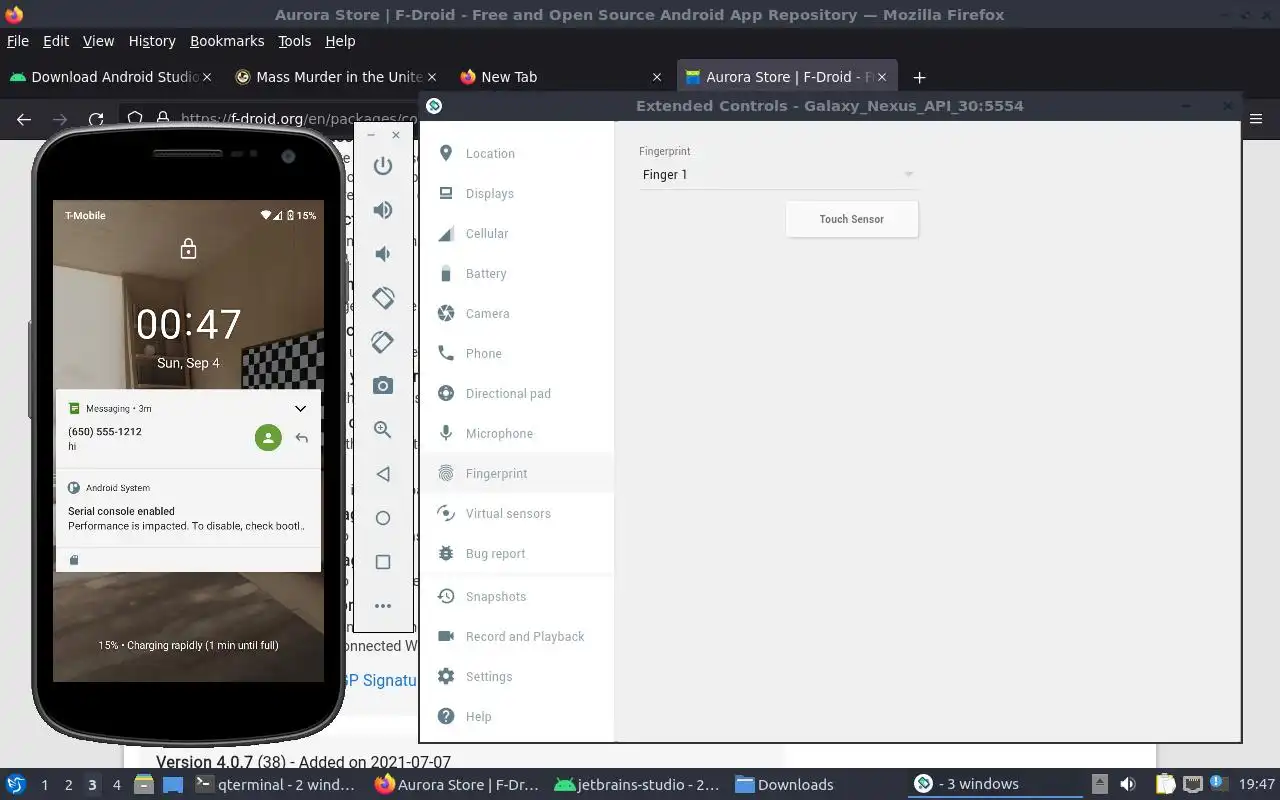The width and height of the screenshot is (1280, 800).
Task: Open Firefox Tools menu
Action: pos(295,41)
